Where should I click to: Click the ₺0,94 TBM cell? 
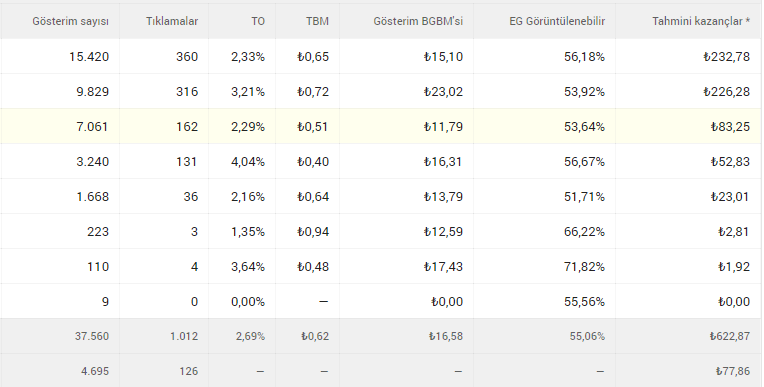tap(313, 232)
